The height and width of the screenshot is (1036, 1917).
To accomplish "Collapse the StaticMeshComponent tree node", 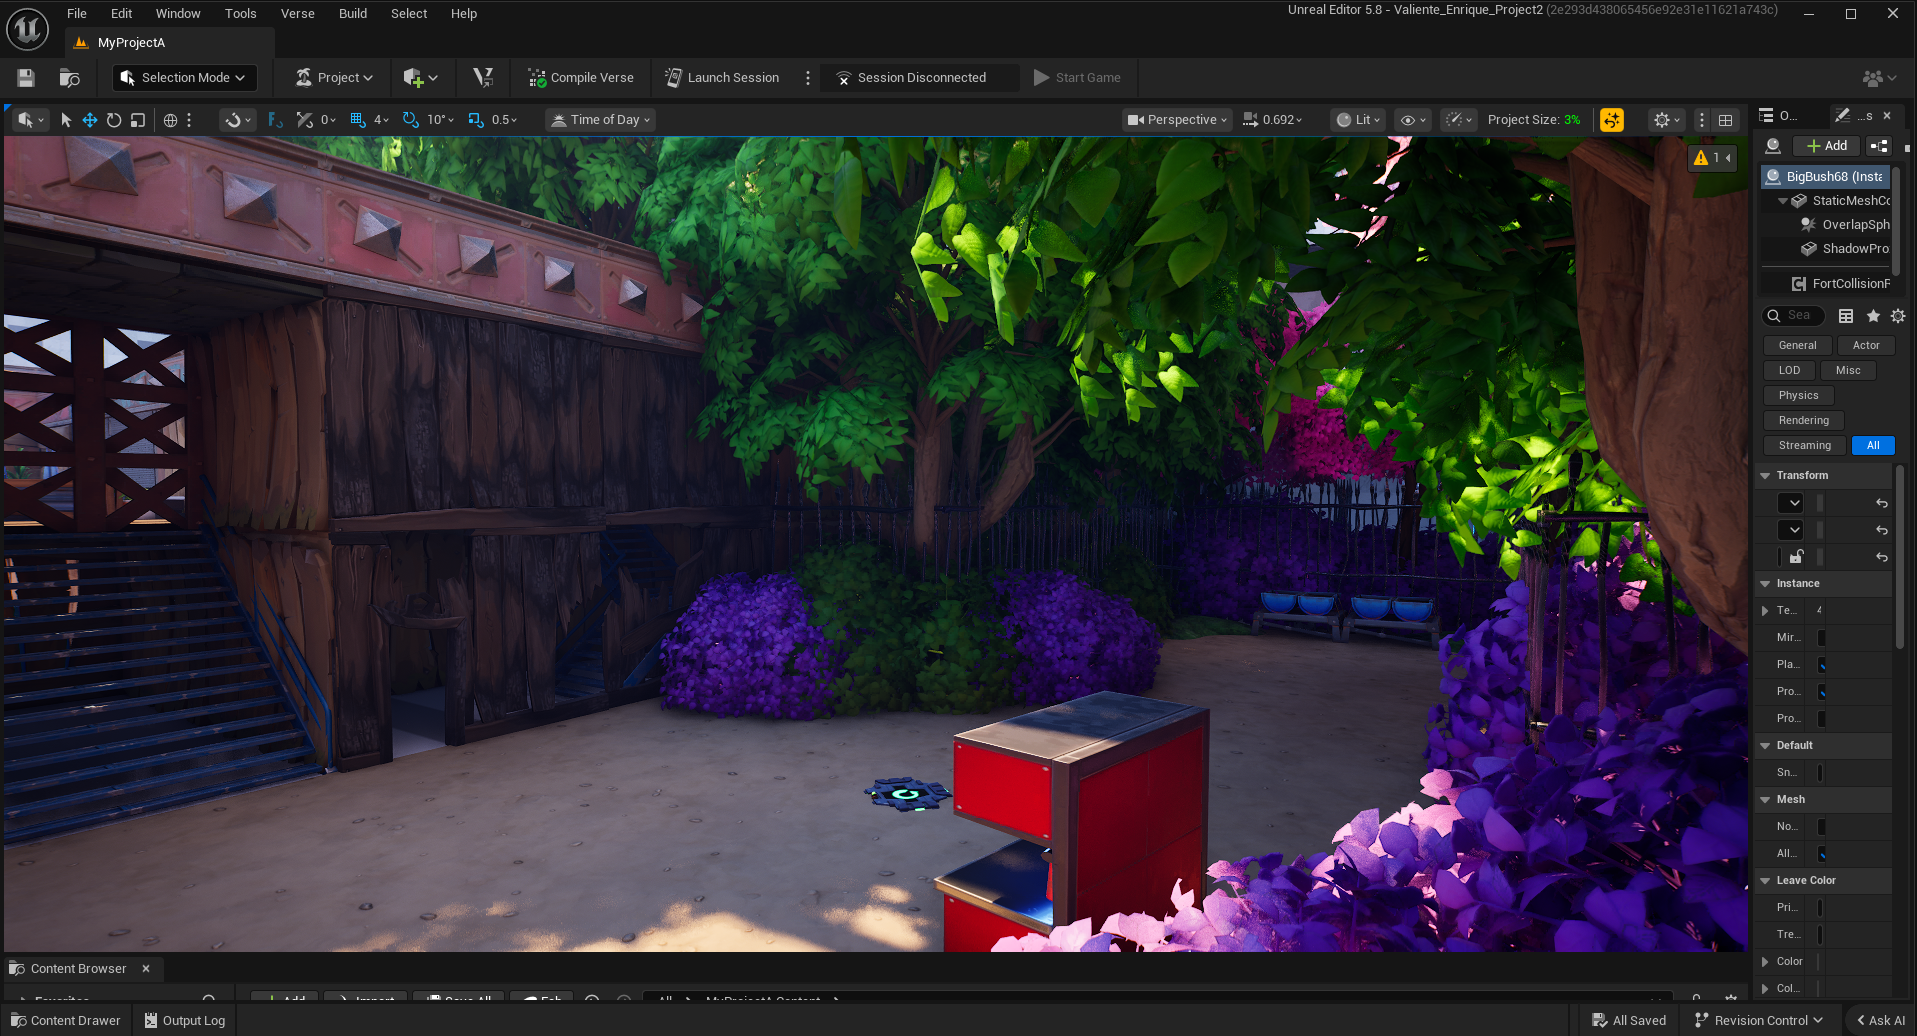I will [1782, 201].
